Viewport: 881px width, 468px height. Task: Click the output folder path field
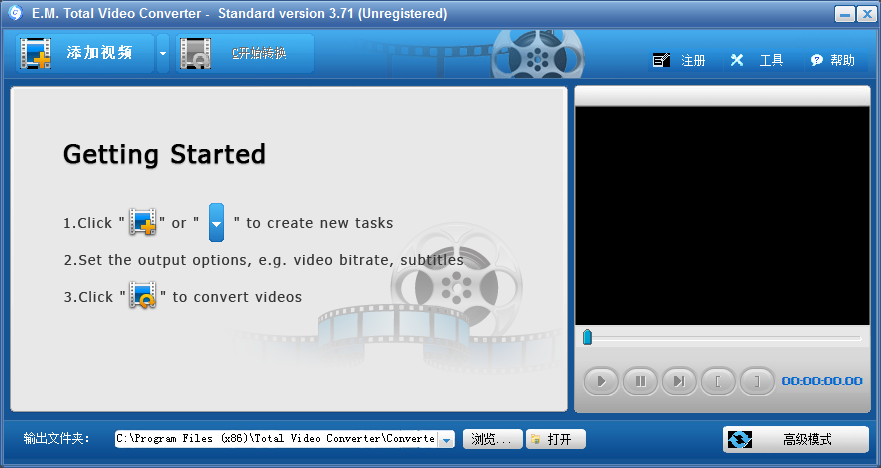click(276, 439)
